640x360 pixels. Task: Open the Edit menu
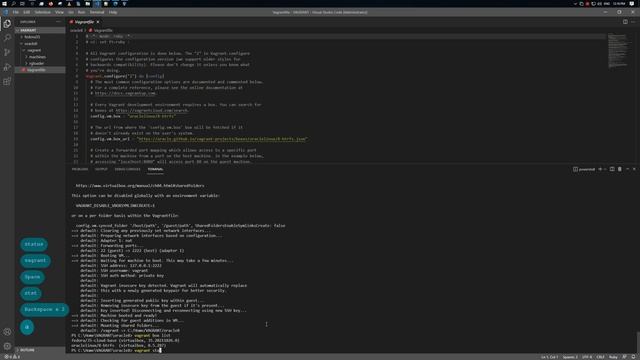(27, 12)
